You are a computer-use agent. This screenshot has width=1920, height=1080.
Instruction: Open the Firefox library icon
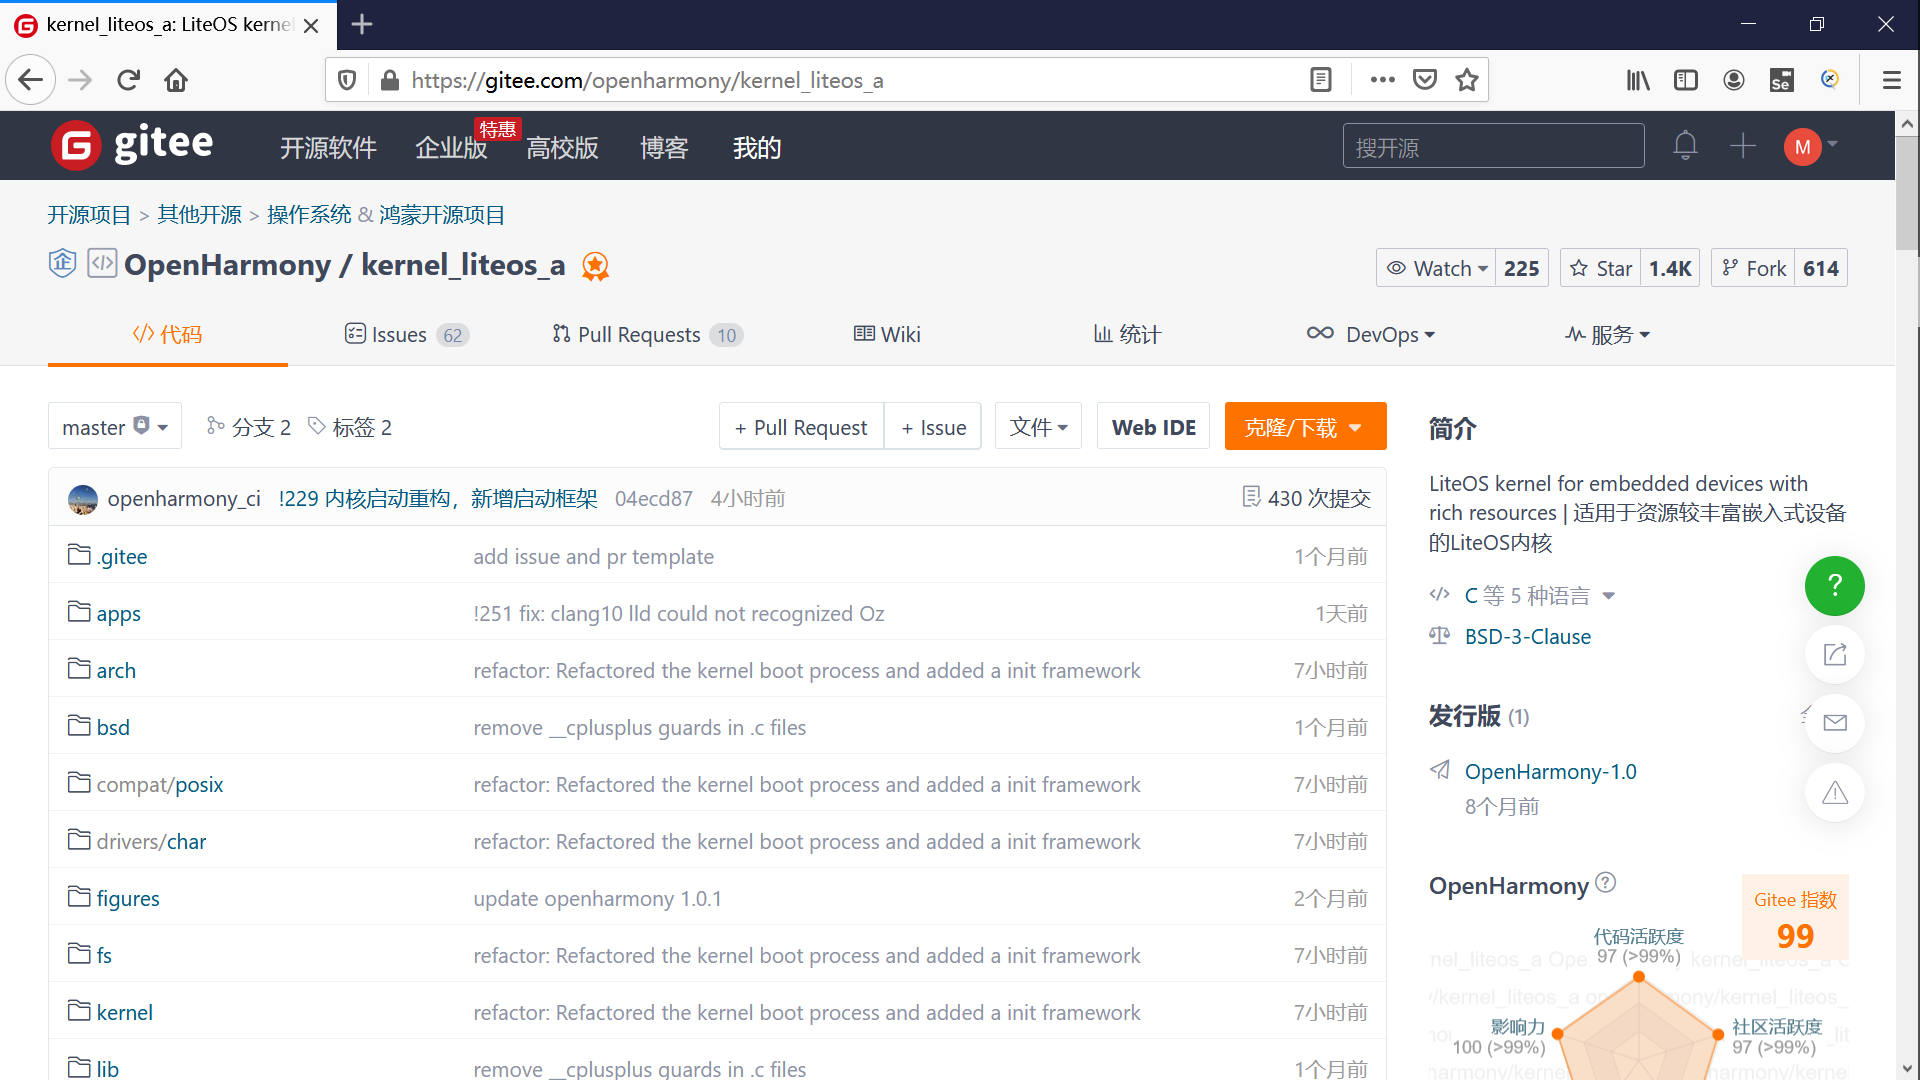click(x=1637, y=80)
